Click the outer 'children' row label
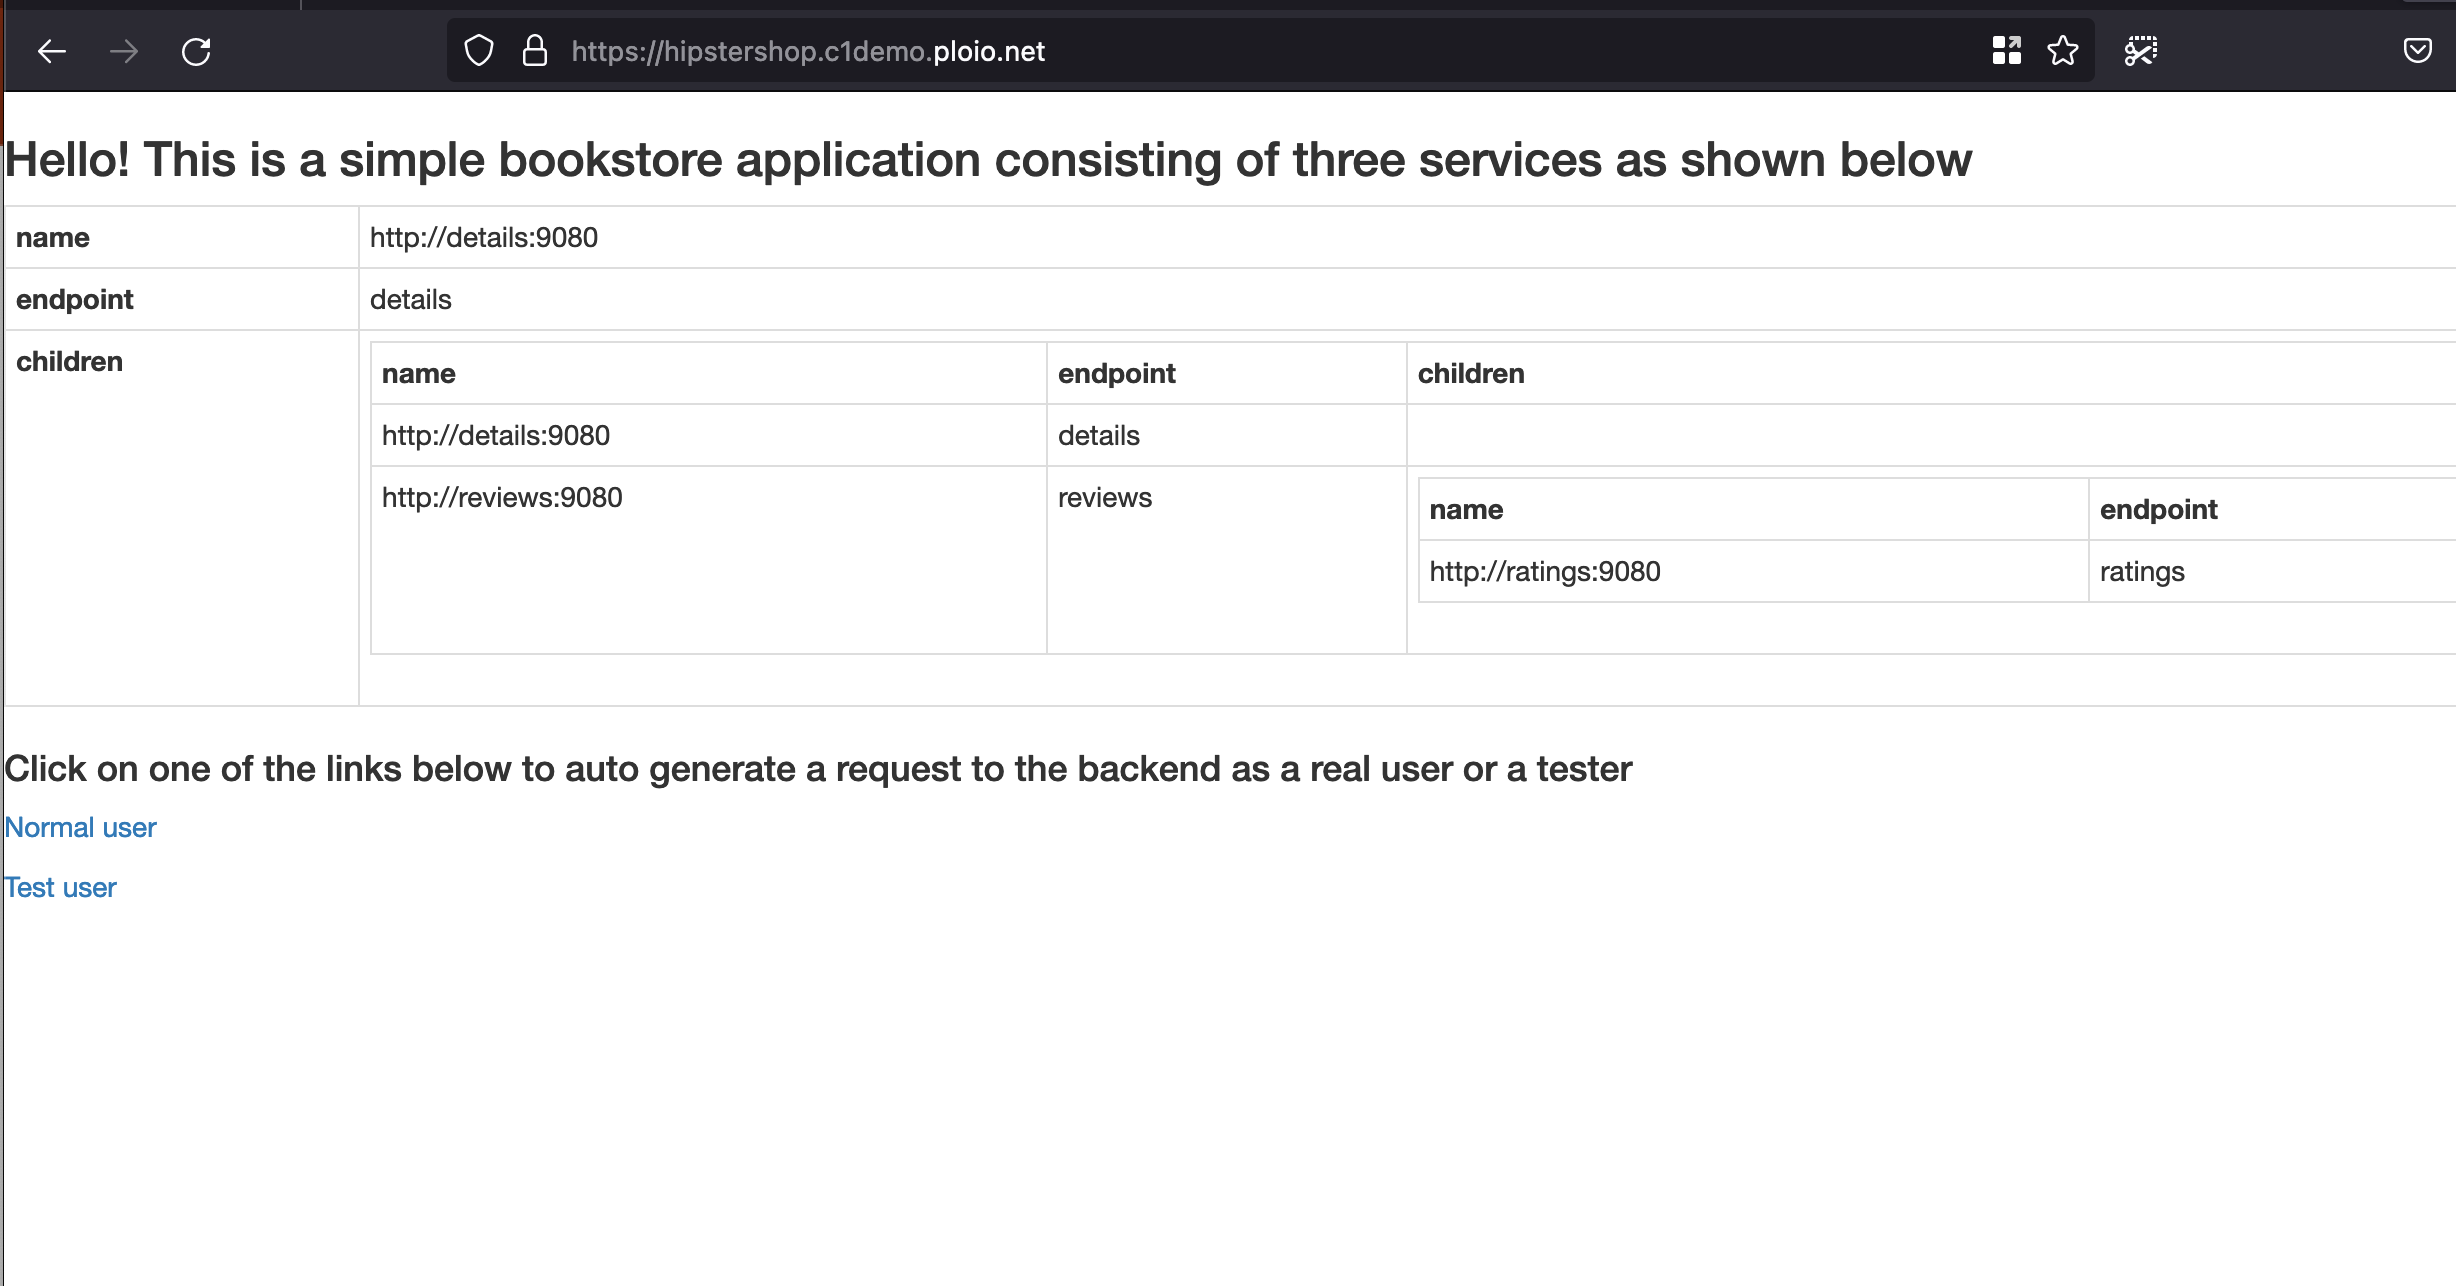The height and width of the screenshot is (1286, 2456). click(x=69, y=362)
